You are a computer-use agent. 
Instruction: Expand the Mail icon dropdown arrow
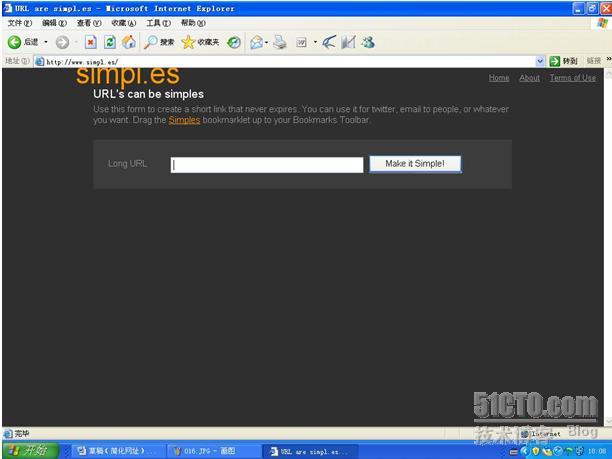tap(267, 42)
